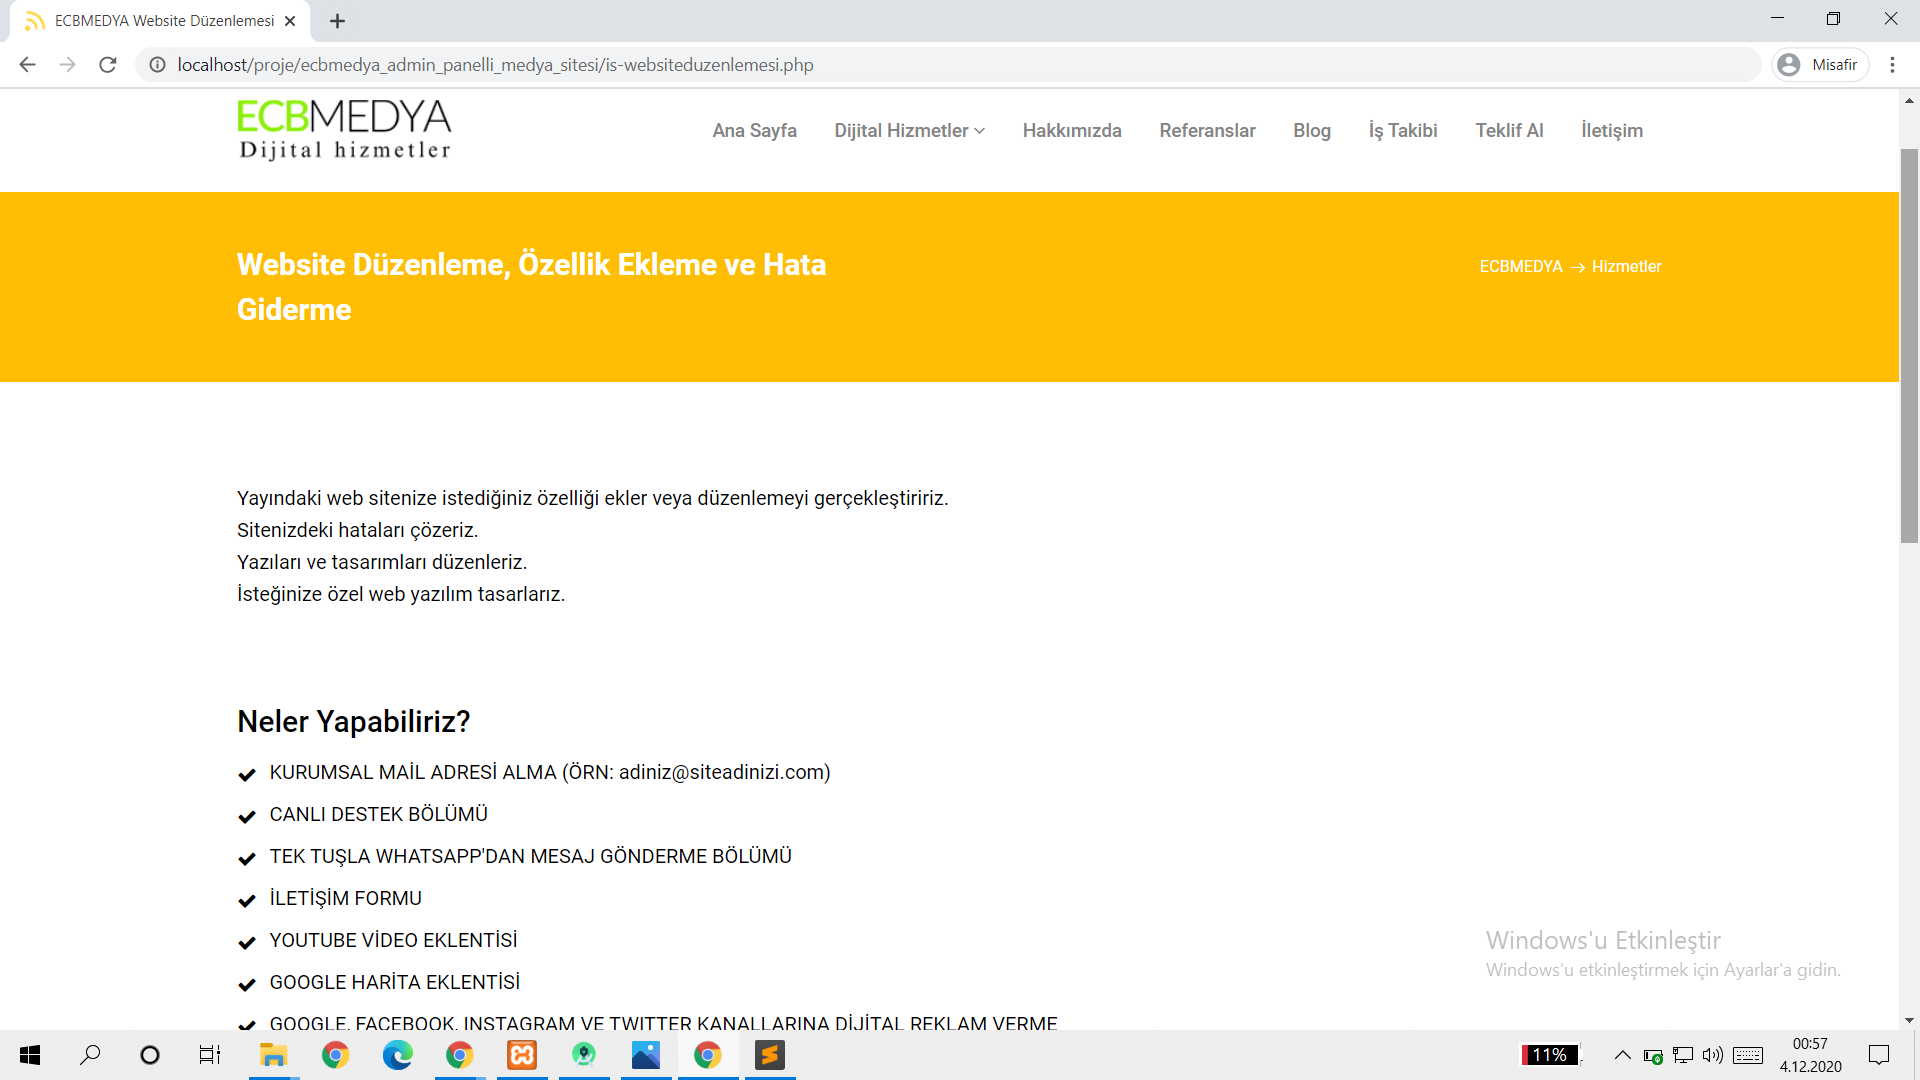Go to the İş Takibi page
Image resolution: width=1920 pixels, height=1080 pixels.
1402,131
